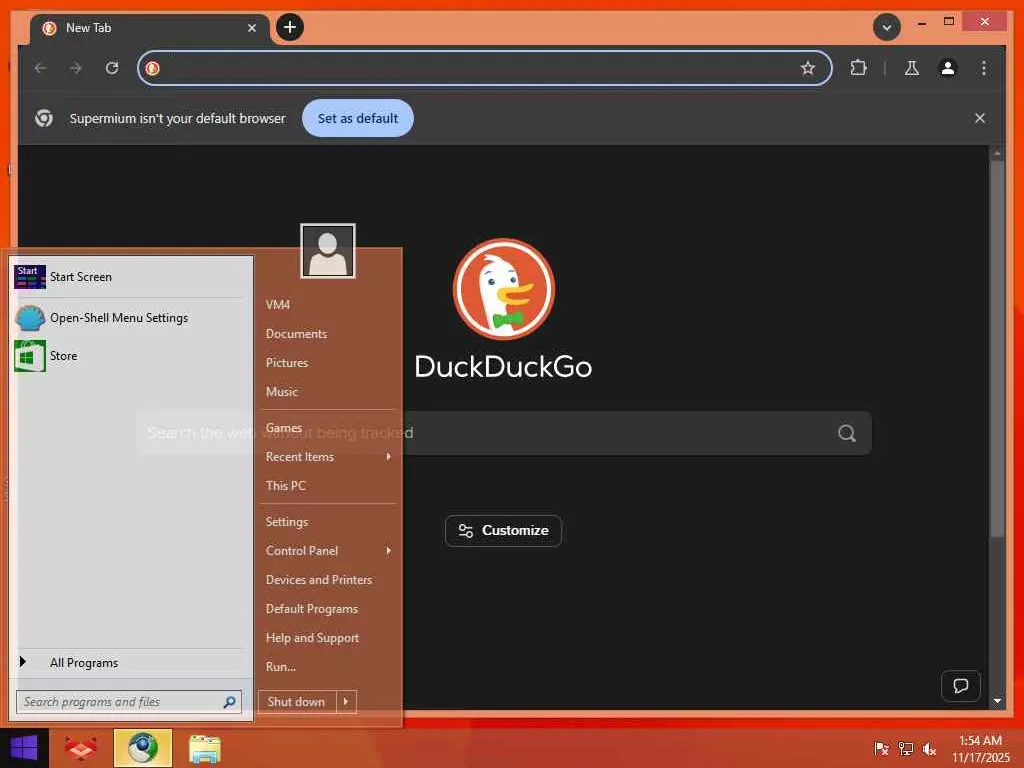The image size is (1024, 768).
Task: Click Supermium browser taskbar icon
Action: click(143, 748)
